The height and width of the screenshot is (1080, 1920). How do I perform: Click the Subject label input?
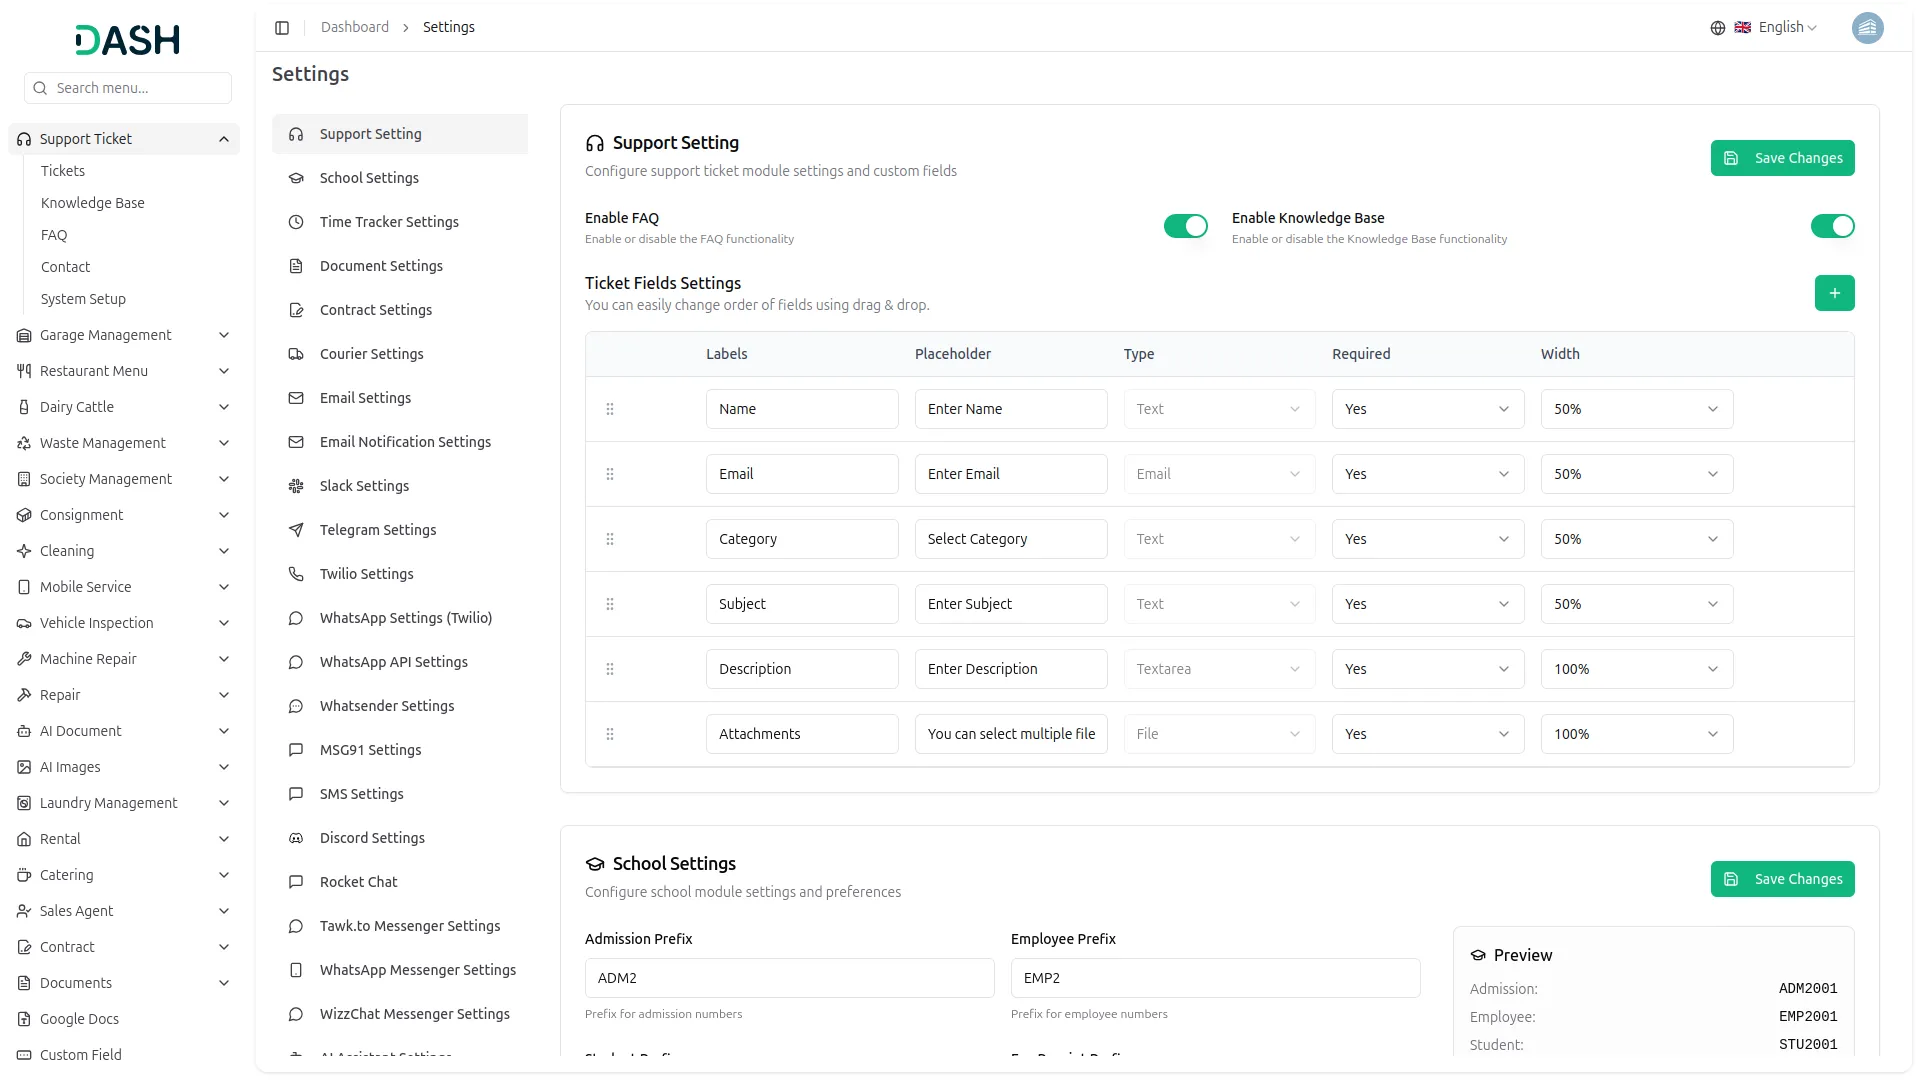tap(802, 604)
